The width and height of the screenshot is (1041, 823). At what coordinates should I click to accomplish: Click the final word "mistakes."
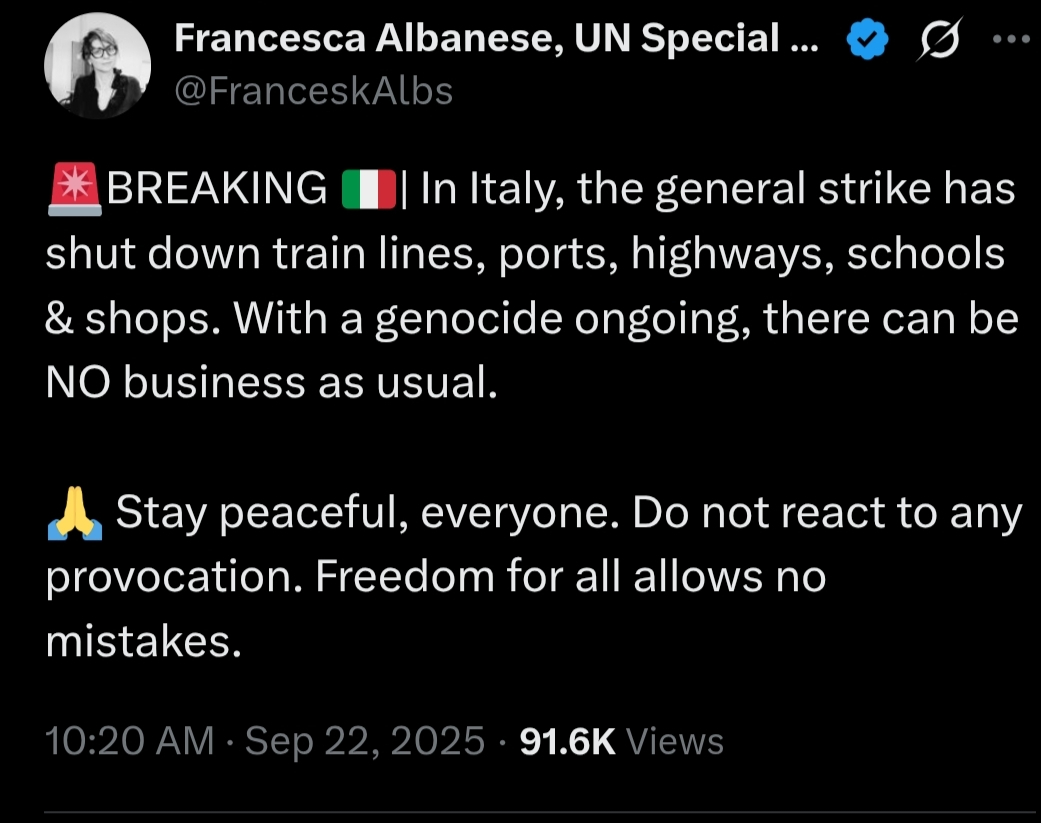click(144, 643)
